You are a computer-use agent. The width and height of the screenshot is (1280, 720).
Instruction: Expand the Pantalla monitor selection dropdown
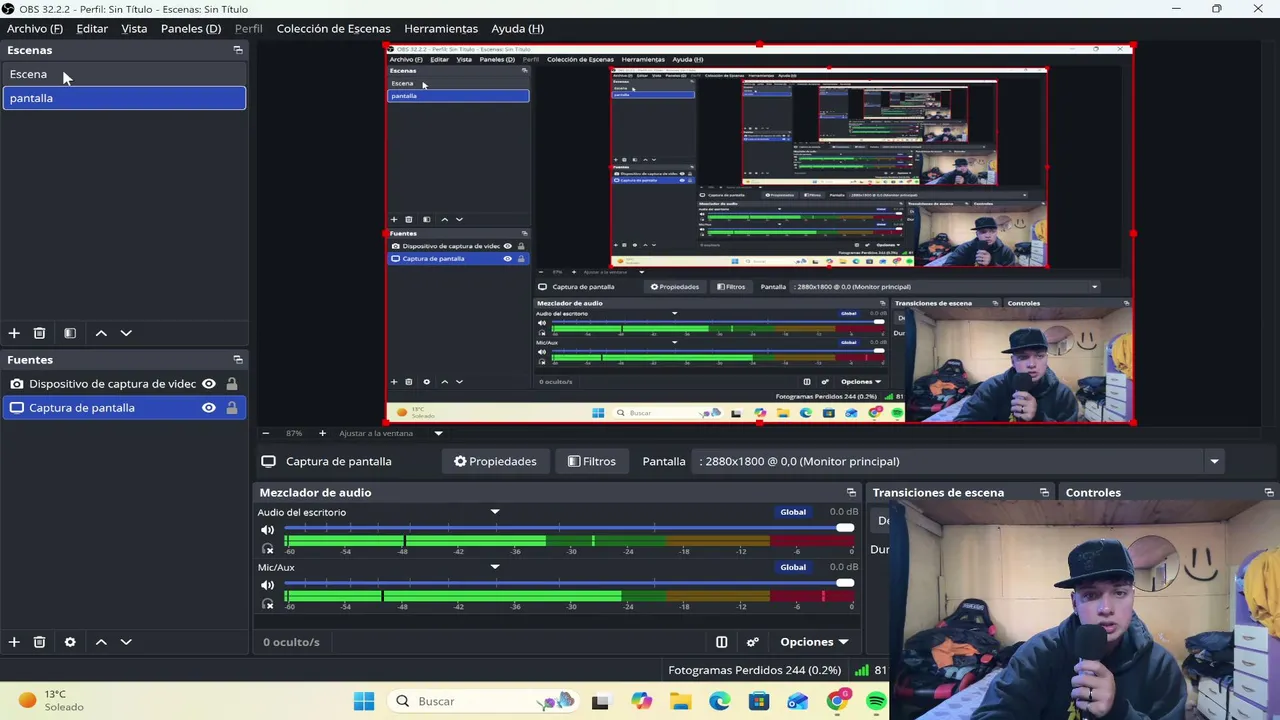coord(1214,461)
